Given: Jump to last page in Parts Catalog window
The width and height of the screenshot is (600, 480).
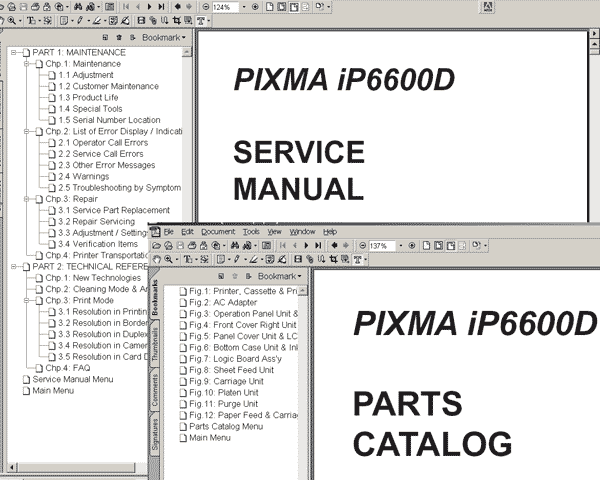Looking at the screenshot, I should pyautogui.click(x=318, y=246).
